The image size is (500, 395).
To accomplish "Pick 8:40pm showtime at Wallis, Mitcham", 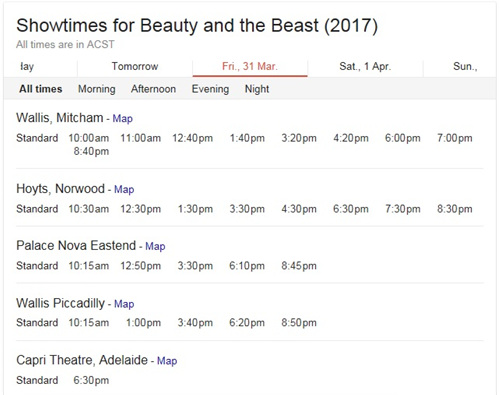I will click(x=91, y=151).
